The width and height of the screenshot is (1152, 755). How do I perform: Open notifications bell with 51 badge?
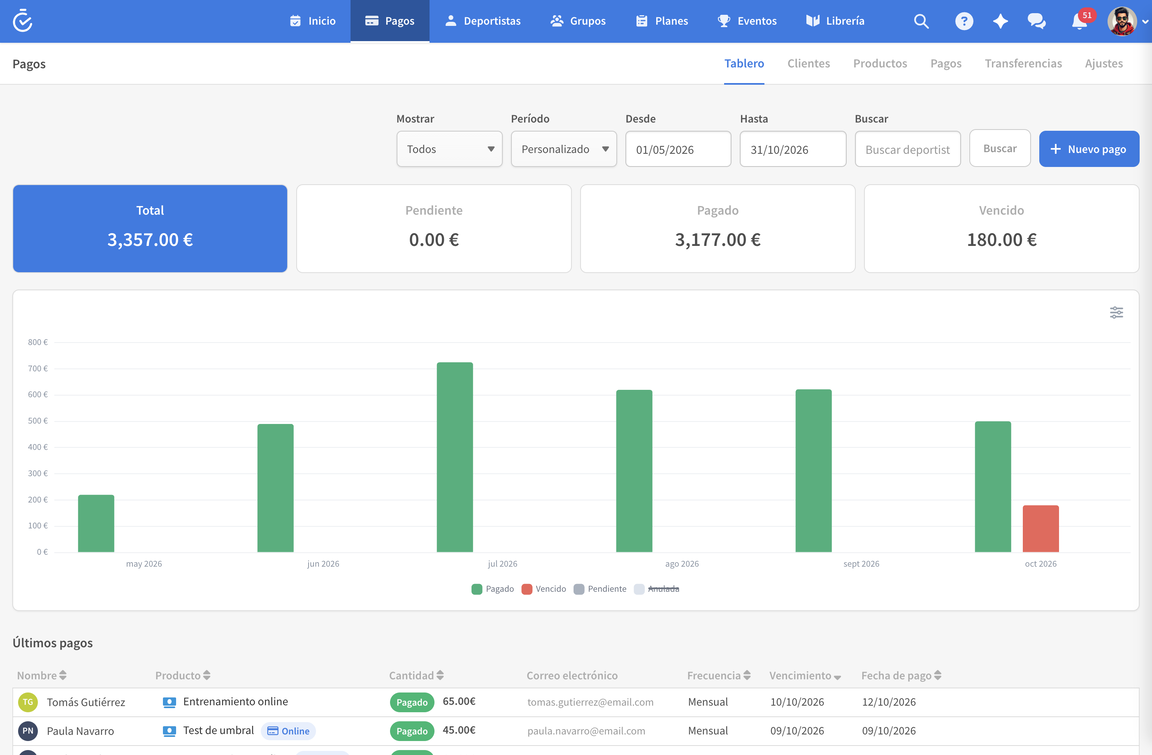coord(1081,20)
